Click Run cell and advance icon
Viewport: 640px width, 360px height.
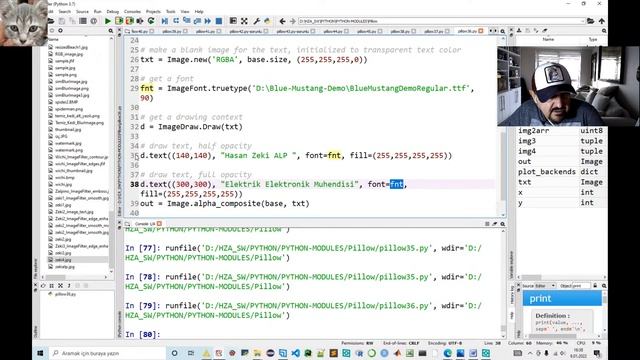[x=129, y=21]
